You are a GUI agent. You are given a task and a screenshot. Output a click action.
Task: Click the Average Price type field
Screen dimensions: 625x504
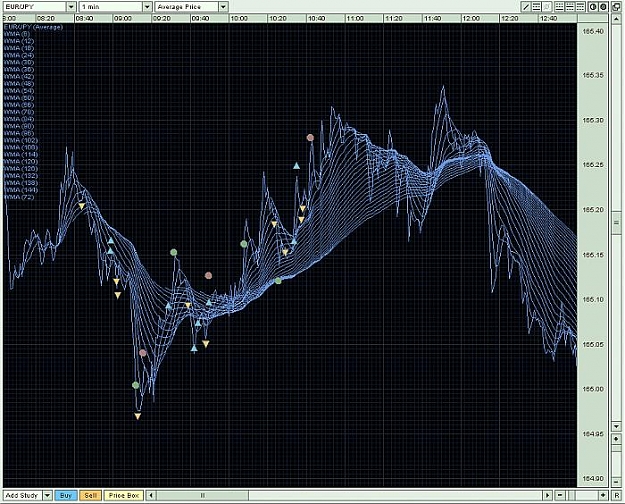coord(187,7)
